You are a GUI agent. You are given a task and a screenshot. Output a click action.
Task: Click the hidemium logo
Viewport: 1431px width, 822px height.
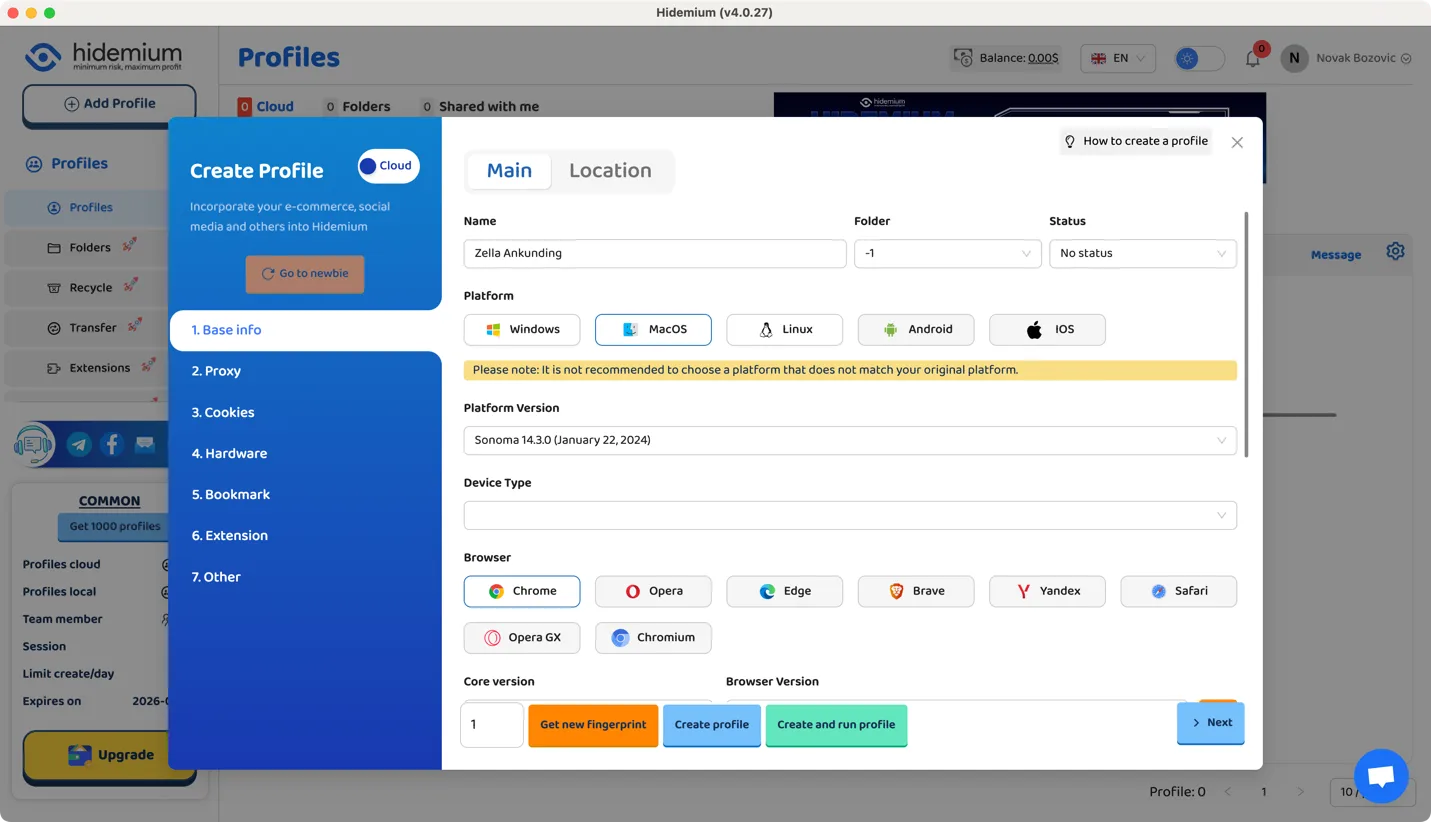tap(104, 57)
